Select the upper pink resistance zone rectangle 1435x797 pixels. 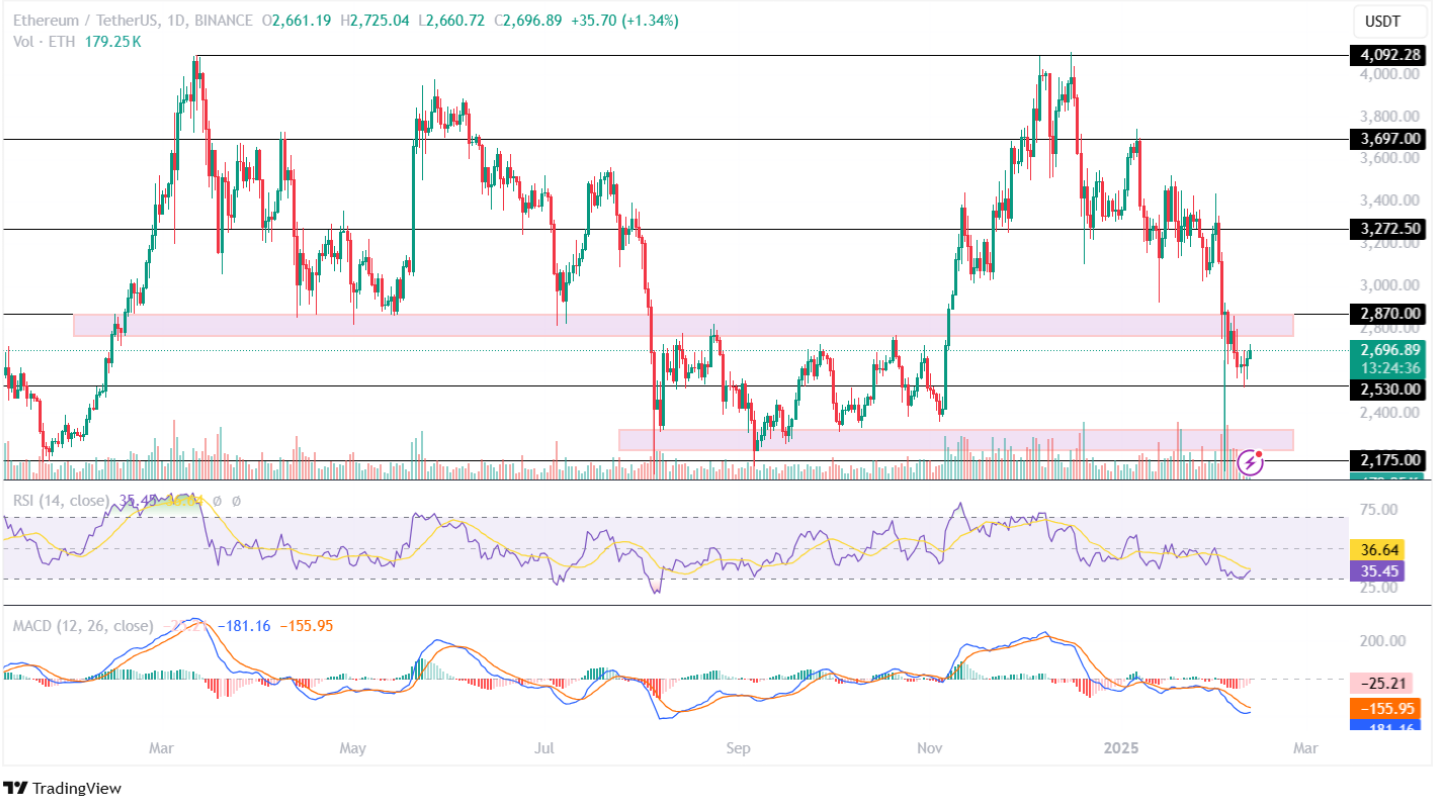point(683,325)
